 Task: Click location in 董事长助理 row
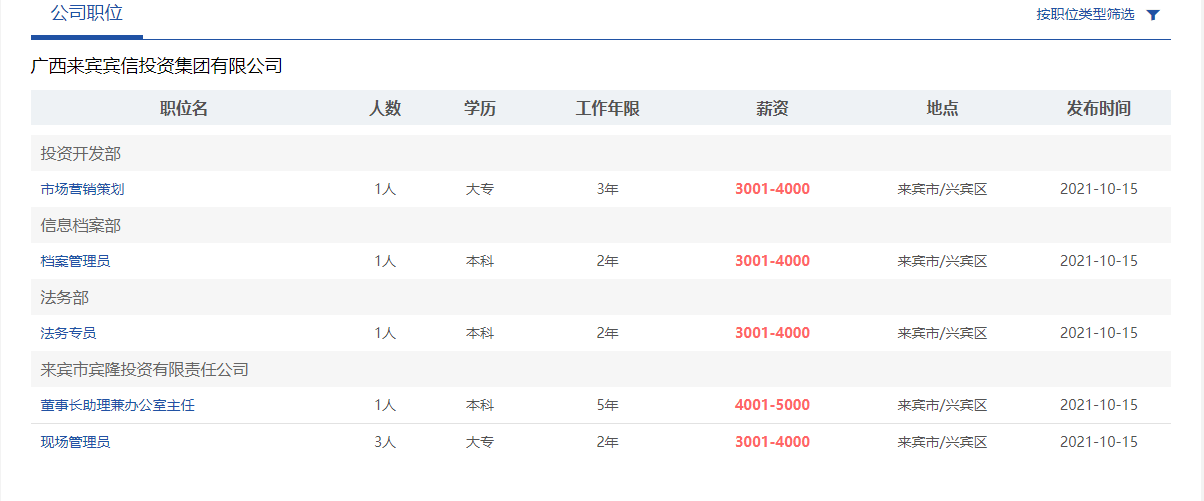(x=942, y=405)
